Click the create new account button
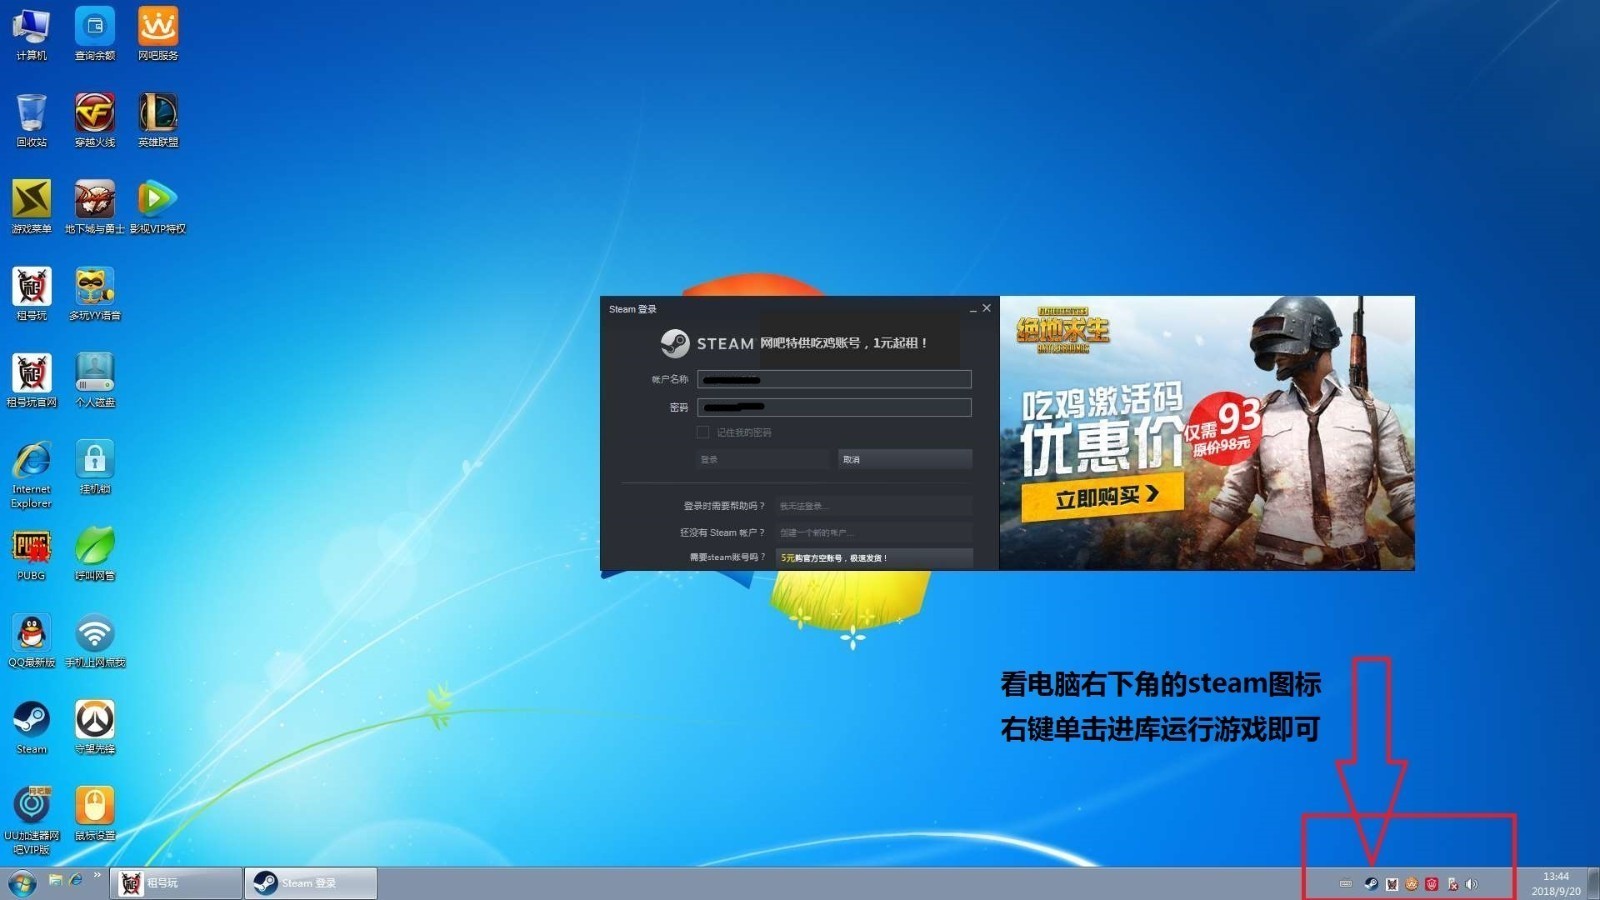This screenshot has width=1600, height=900. point(874,532)
